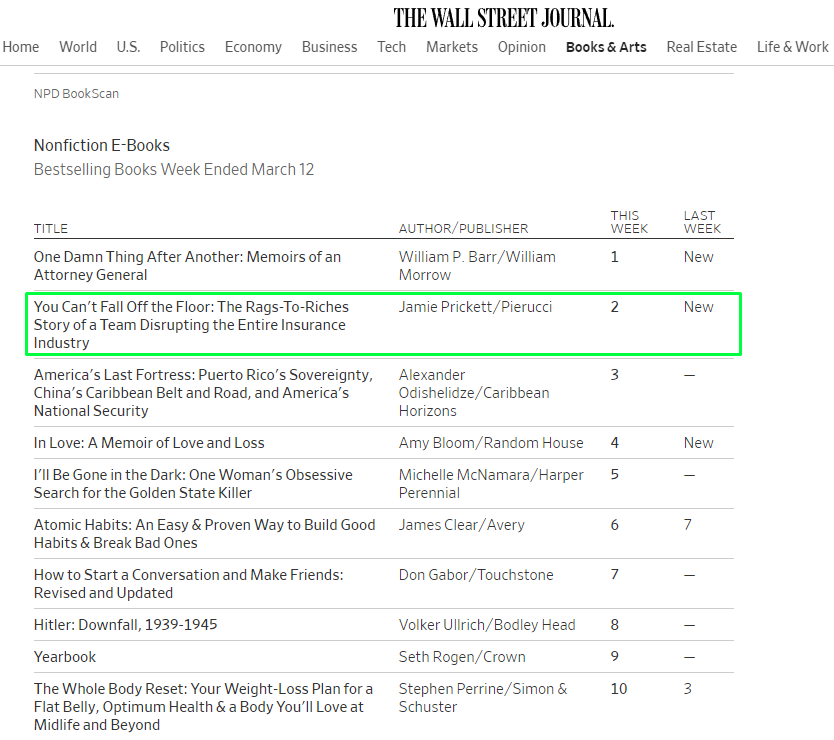
Task: Click the NPD BookScan source text
Action: 76,94
